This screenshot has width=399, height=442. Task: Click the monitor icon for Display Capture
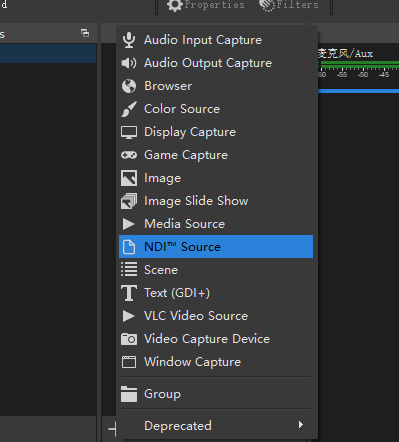click(x=129, y=132)
